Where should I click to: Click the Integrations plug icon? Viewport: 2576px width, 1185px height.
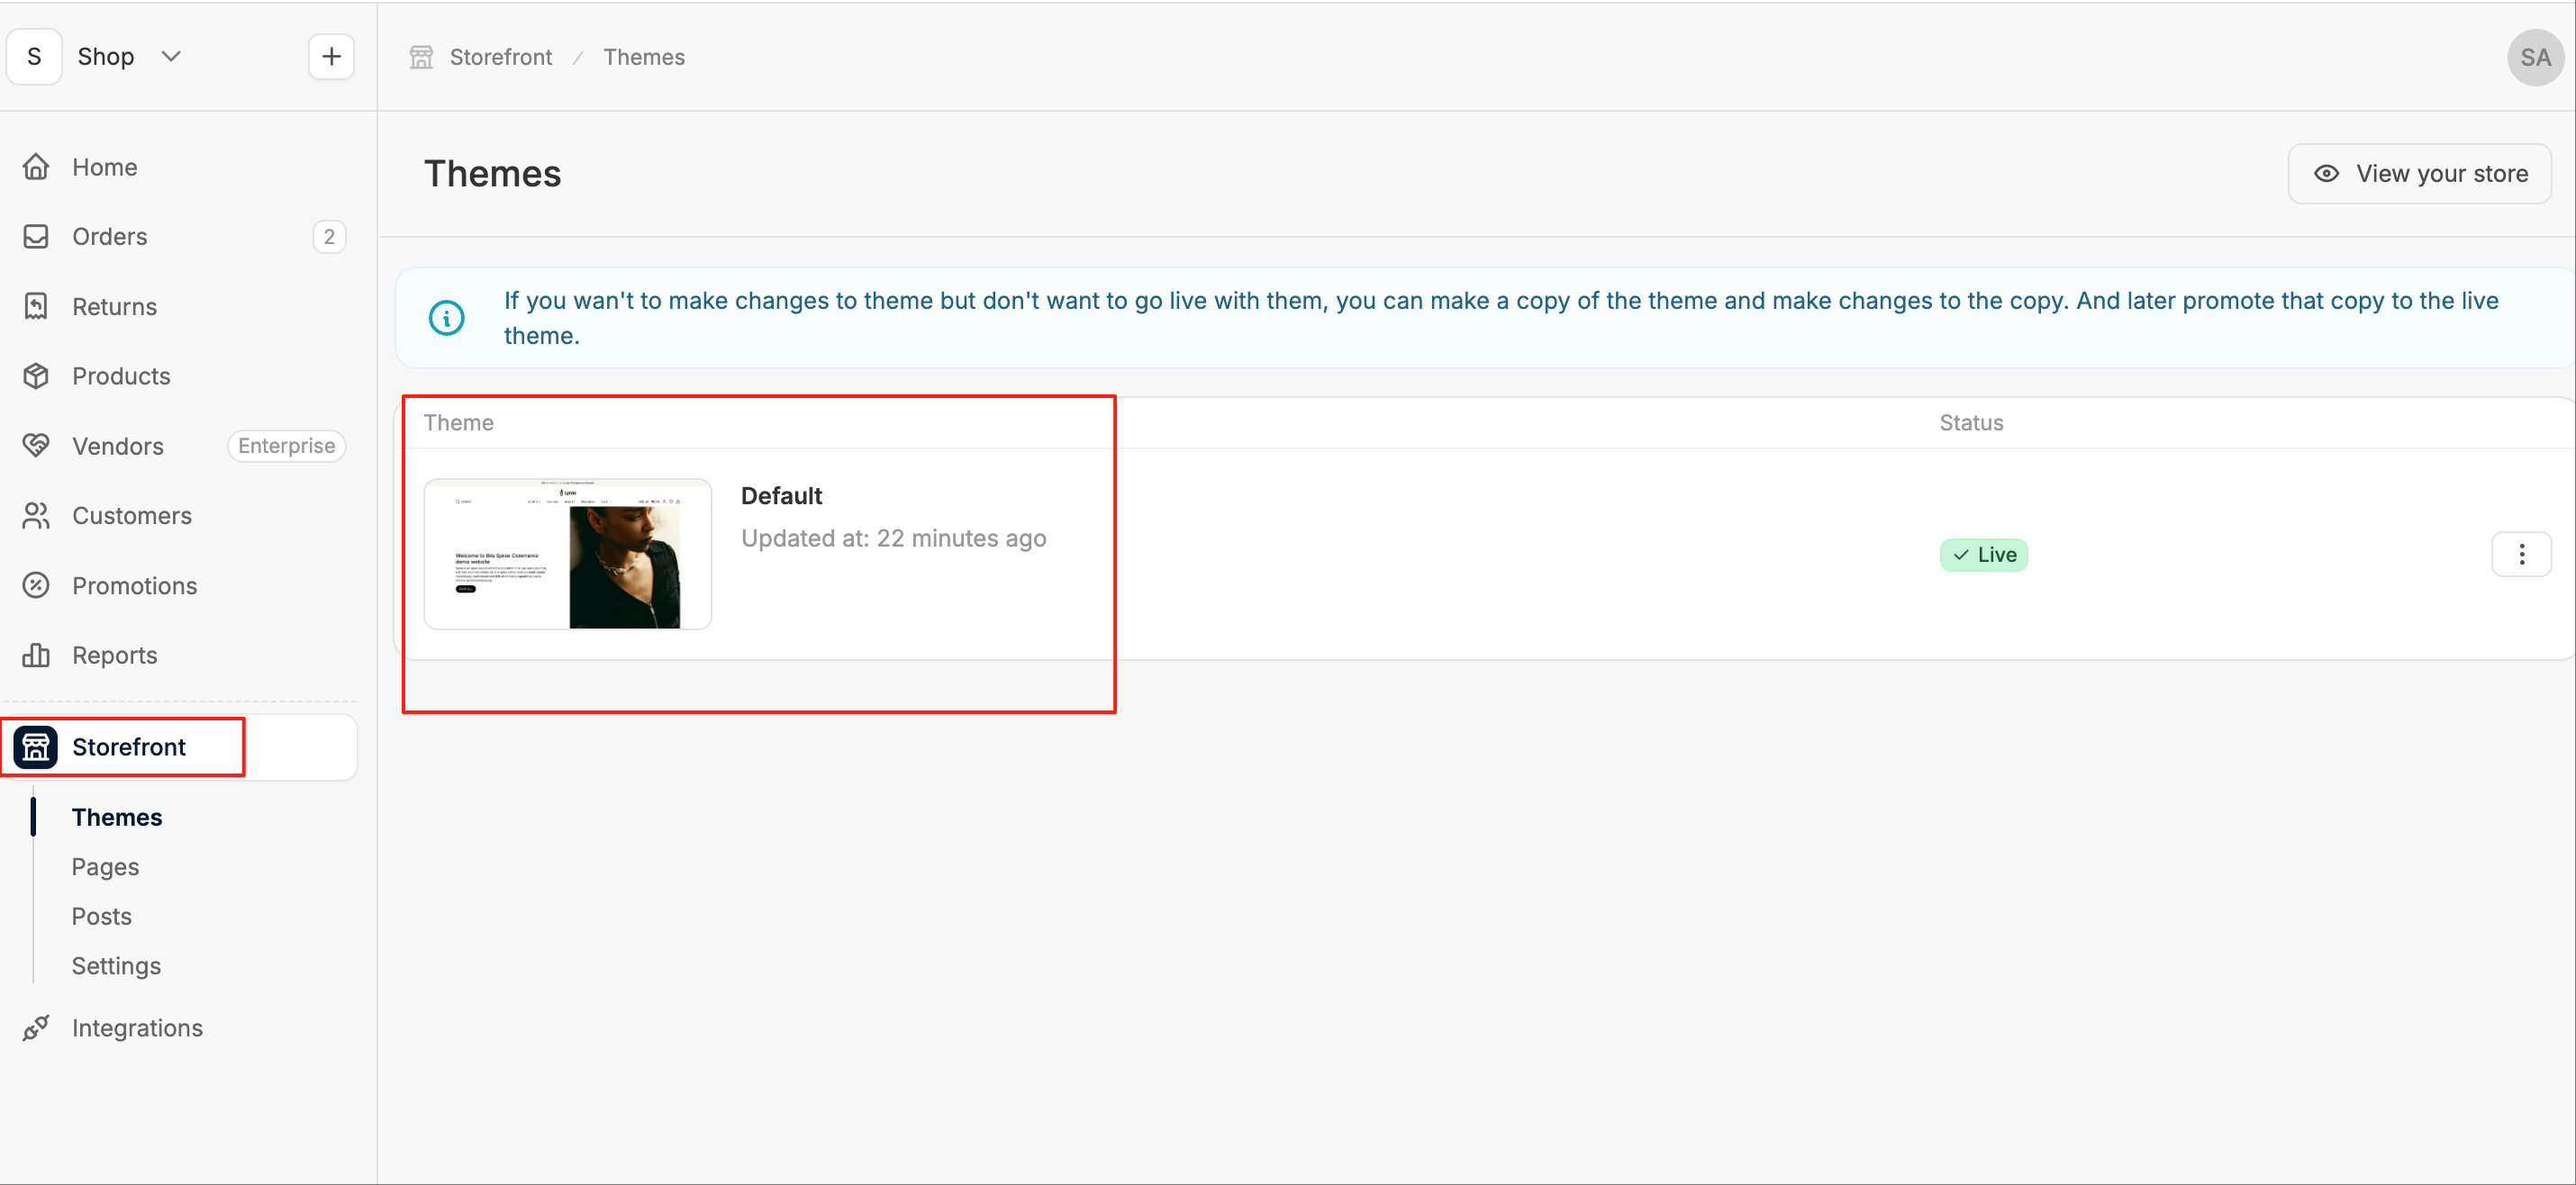tap(36, 1028)
